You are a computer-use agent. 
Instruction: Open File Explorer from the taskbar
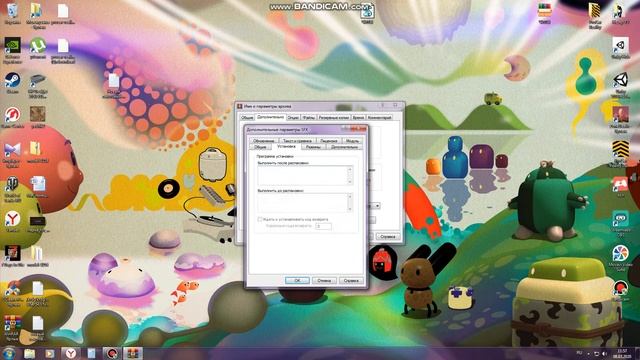[x=29, y=353]
